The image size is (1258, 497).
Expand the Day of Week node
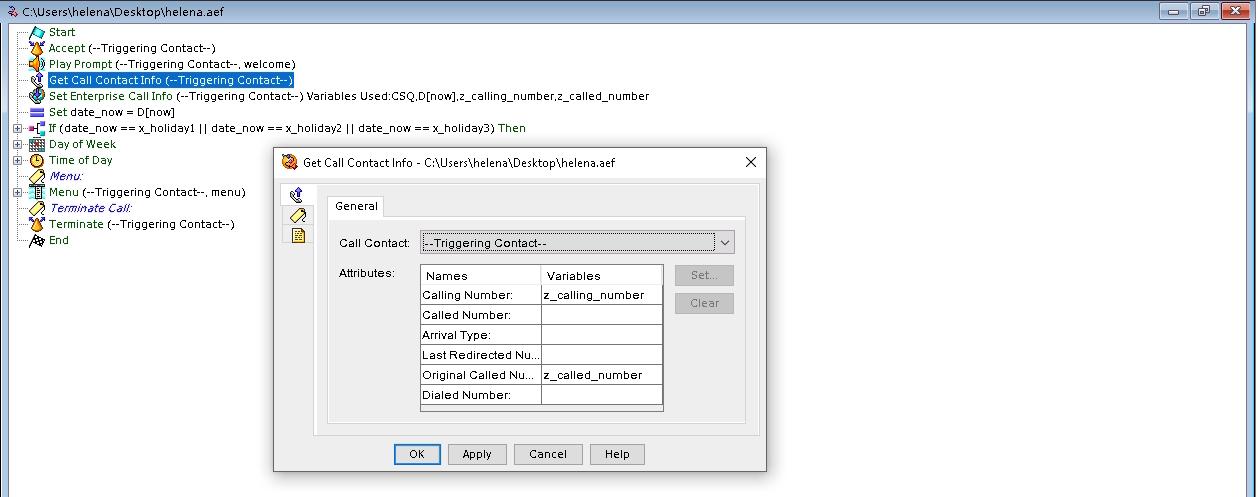point(17,144)
